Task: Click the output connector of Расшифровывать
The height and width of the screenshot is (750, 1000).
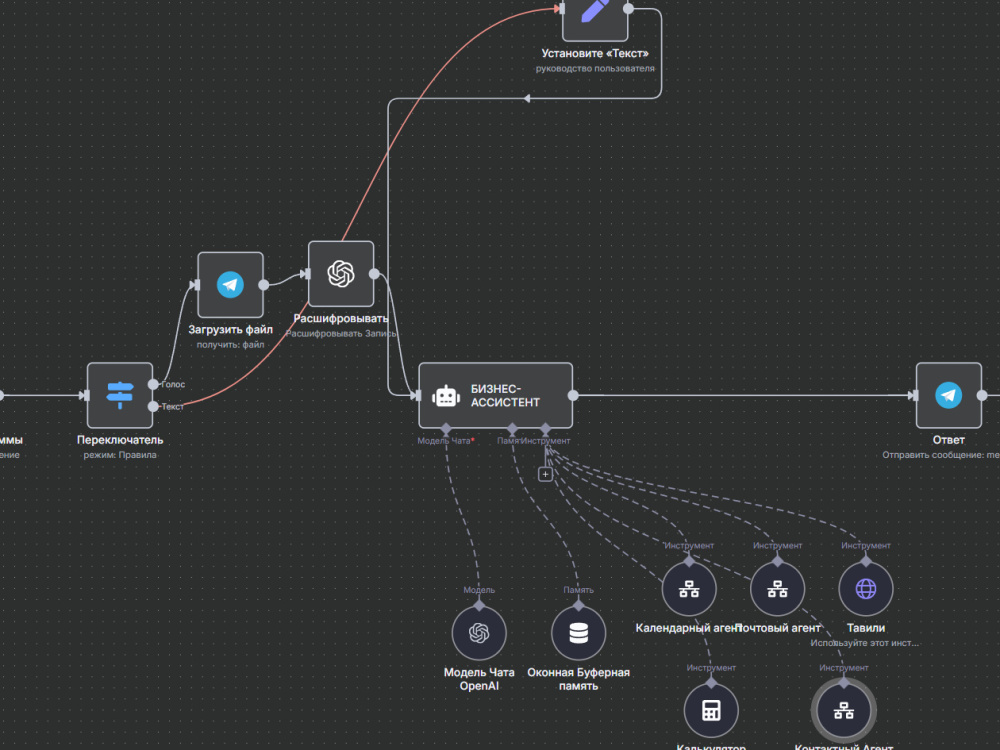Action: pos(374,274)
